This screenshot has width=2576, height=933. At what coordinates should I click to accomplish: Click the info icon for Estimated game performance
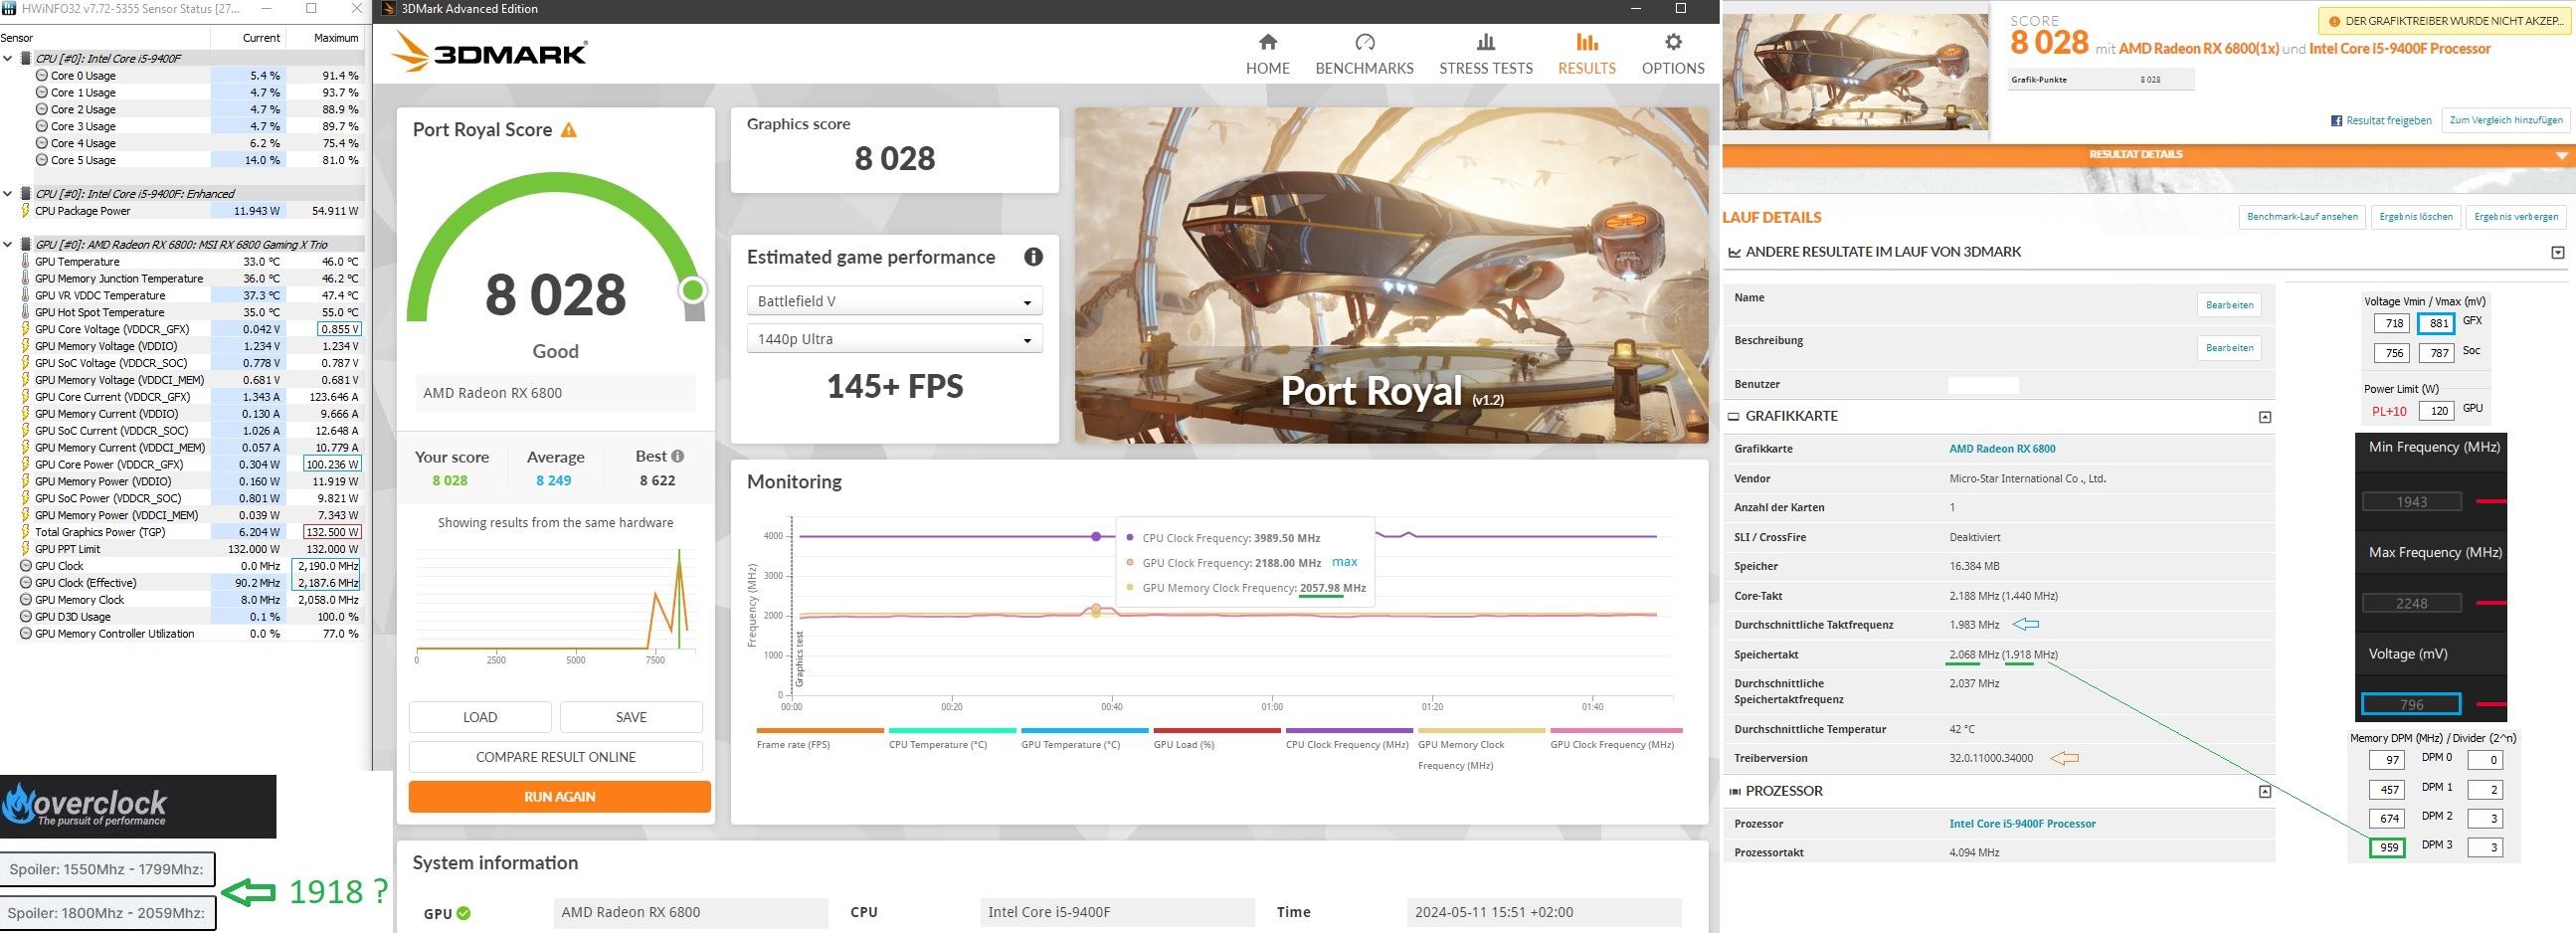(1033, 257)
